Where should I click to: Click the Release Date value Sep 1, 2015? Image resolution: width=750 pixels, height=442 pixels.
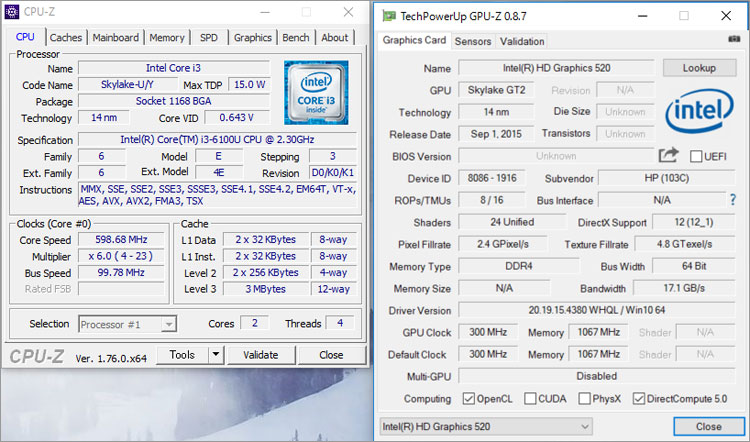tap(496, 134)
